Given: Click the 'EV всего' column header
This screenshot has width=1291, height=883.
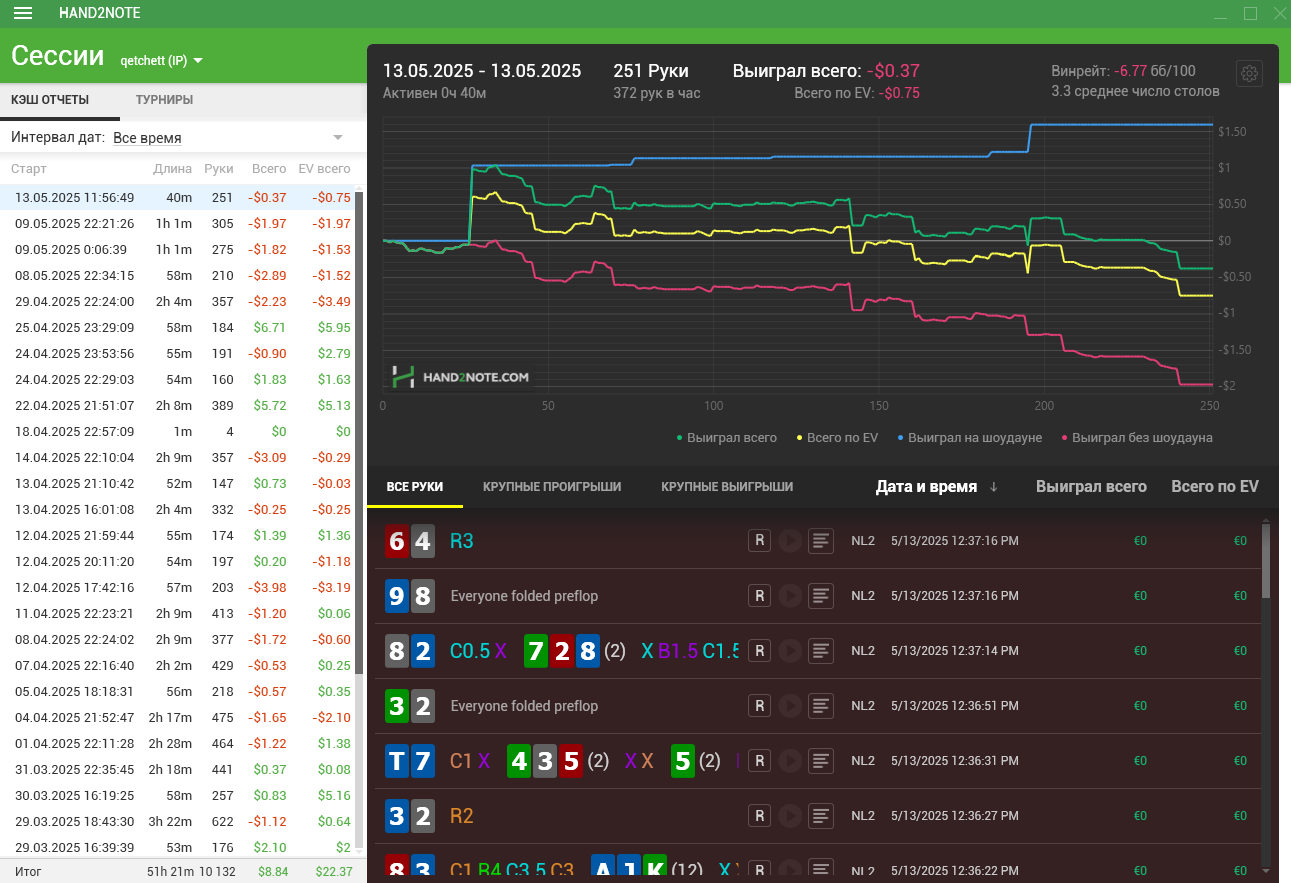Looking at the screenshot, I should (x=324, y=169).
